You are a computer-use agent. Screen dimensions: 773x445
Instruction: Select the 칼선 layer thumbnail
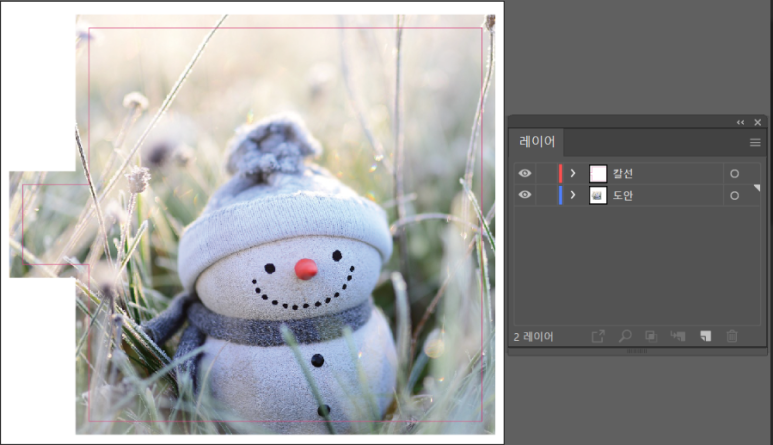[x=598, y=173]
